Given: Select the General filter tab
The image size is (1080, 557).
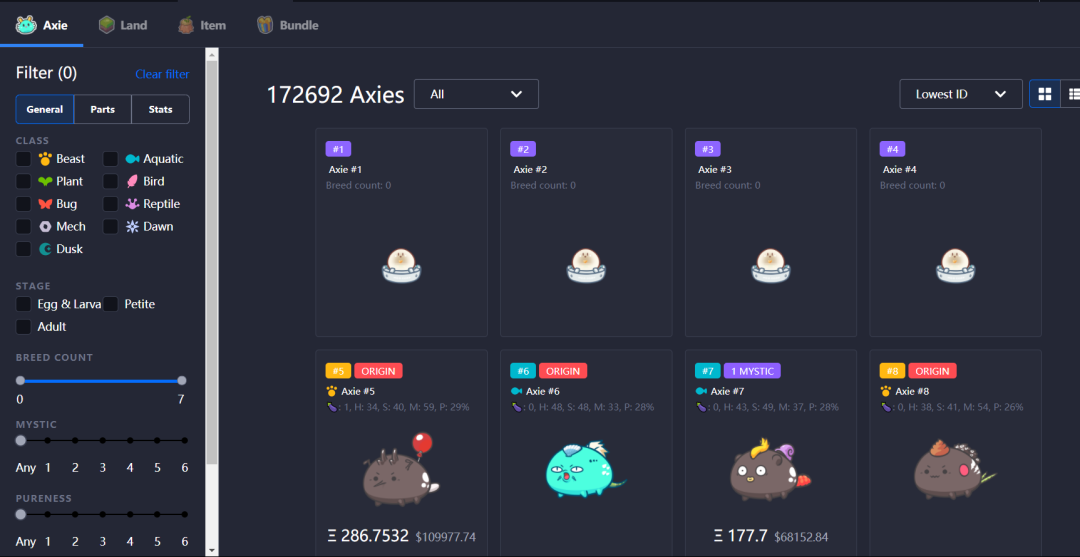Looking at the screenshot, I should (45, 109).
